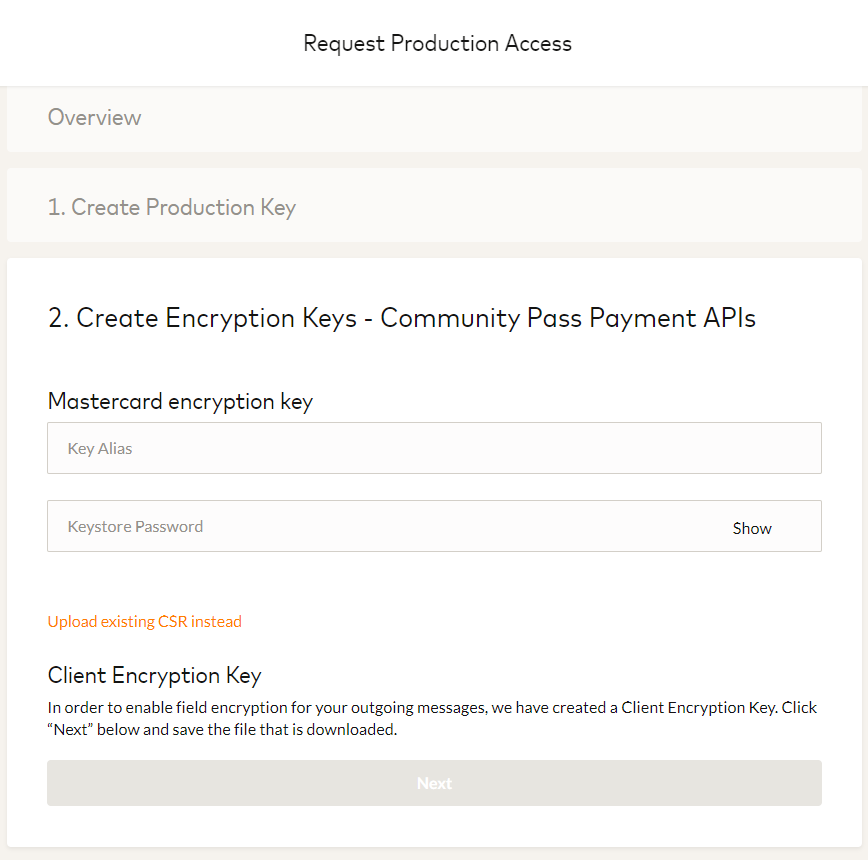Show the keystore password
This screenshot has height=860, width=868.
tap(752, 528)
